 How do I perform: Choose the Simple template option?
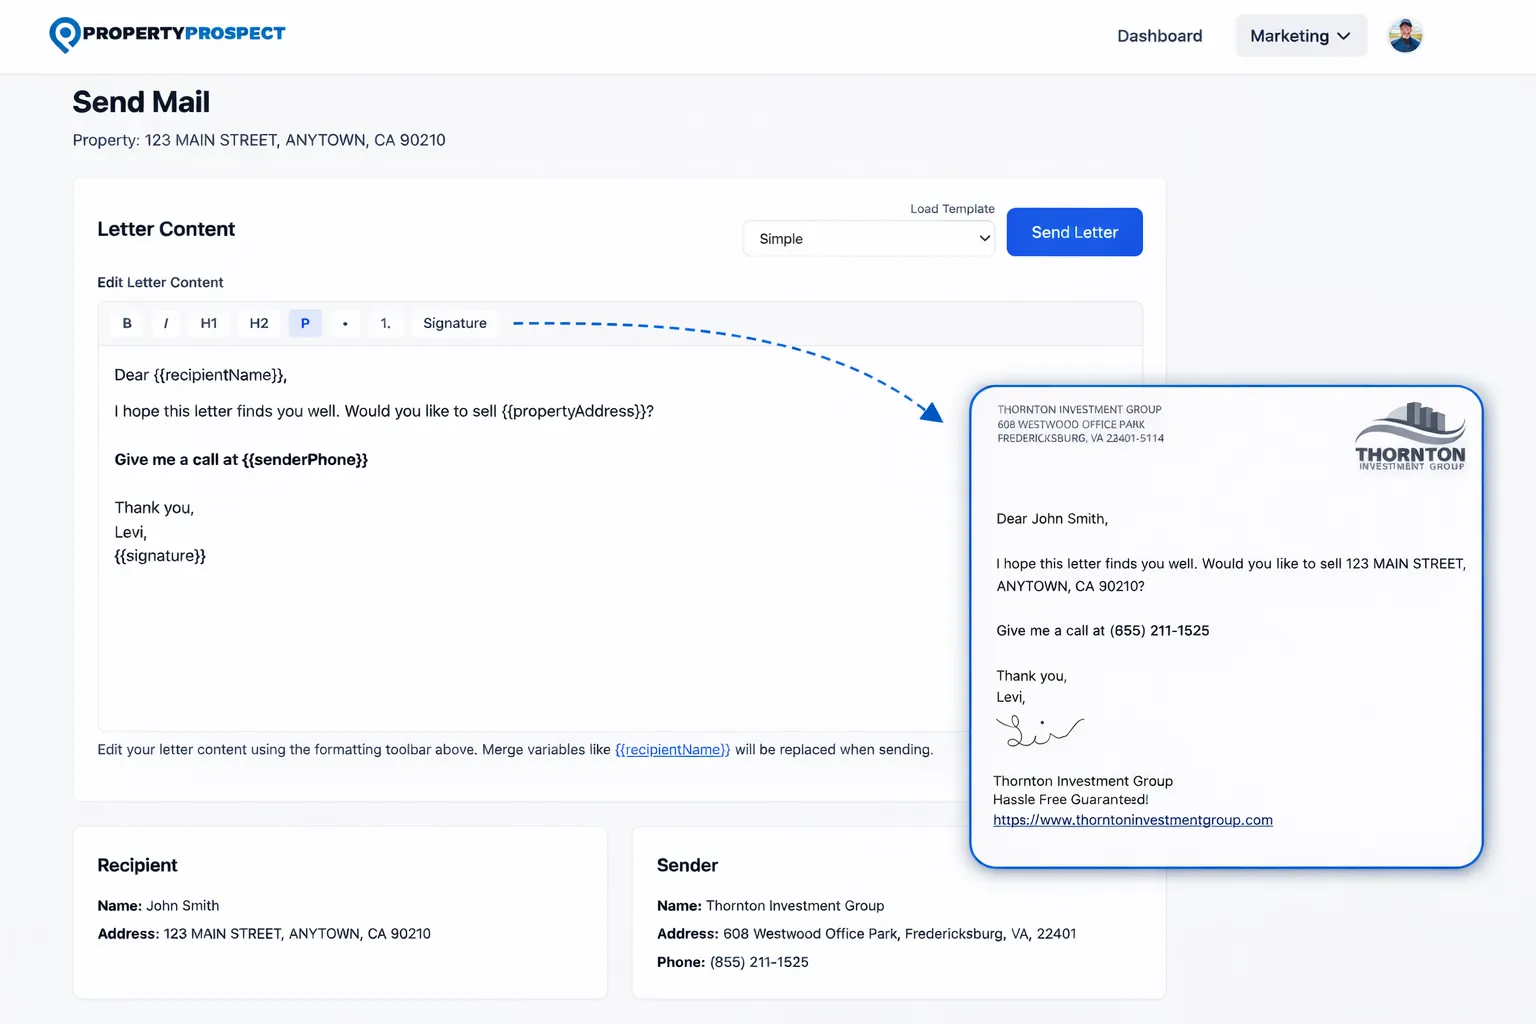tap(868, 238)
